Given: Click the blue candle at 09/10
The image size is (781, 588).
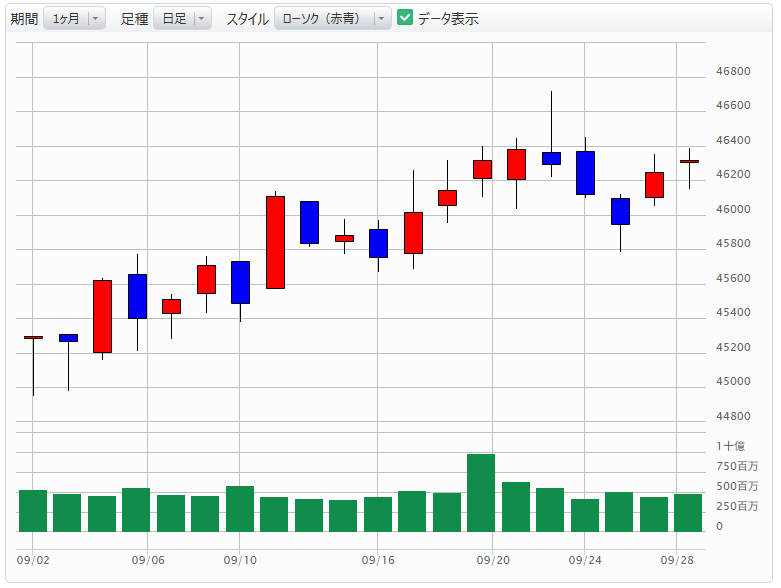Looking at the screenshot, I should click(x=240, y=282).
